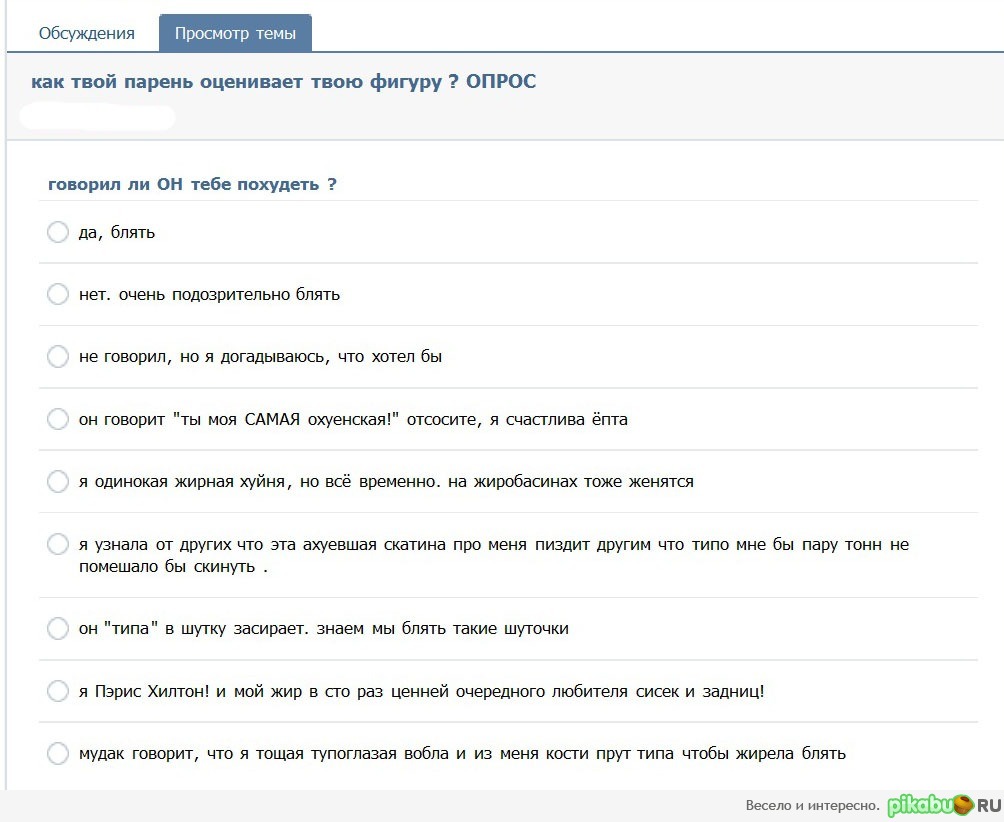Viewport: 1004px width, 822px height.
Task: Click topic title 'как твой парень оценивает твою фигуру'
Action: (284, 82)
